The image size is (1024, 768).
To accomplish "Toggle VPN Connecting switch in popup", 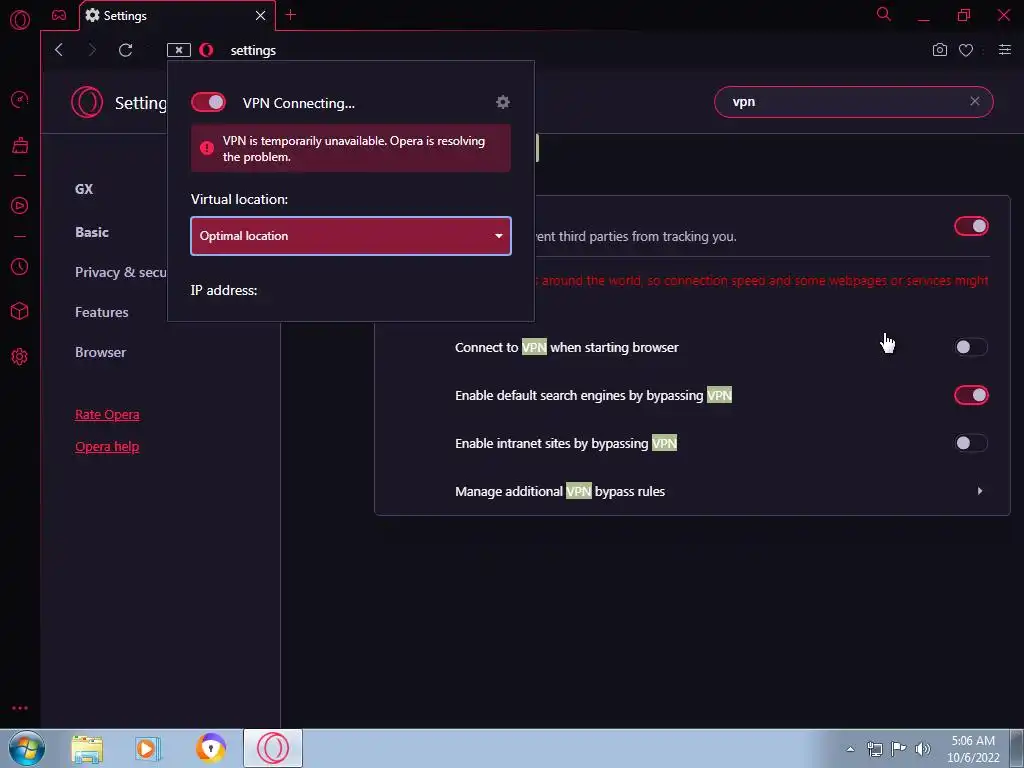I will point(208,102).
